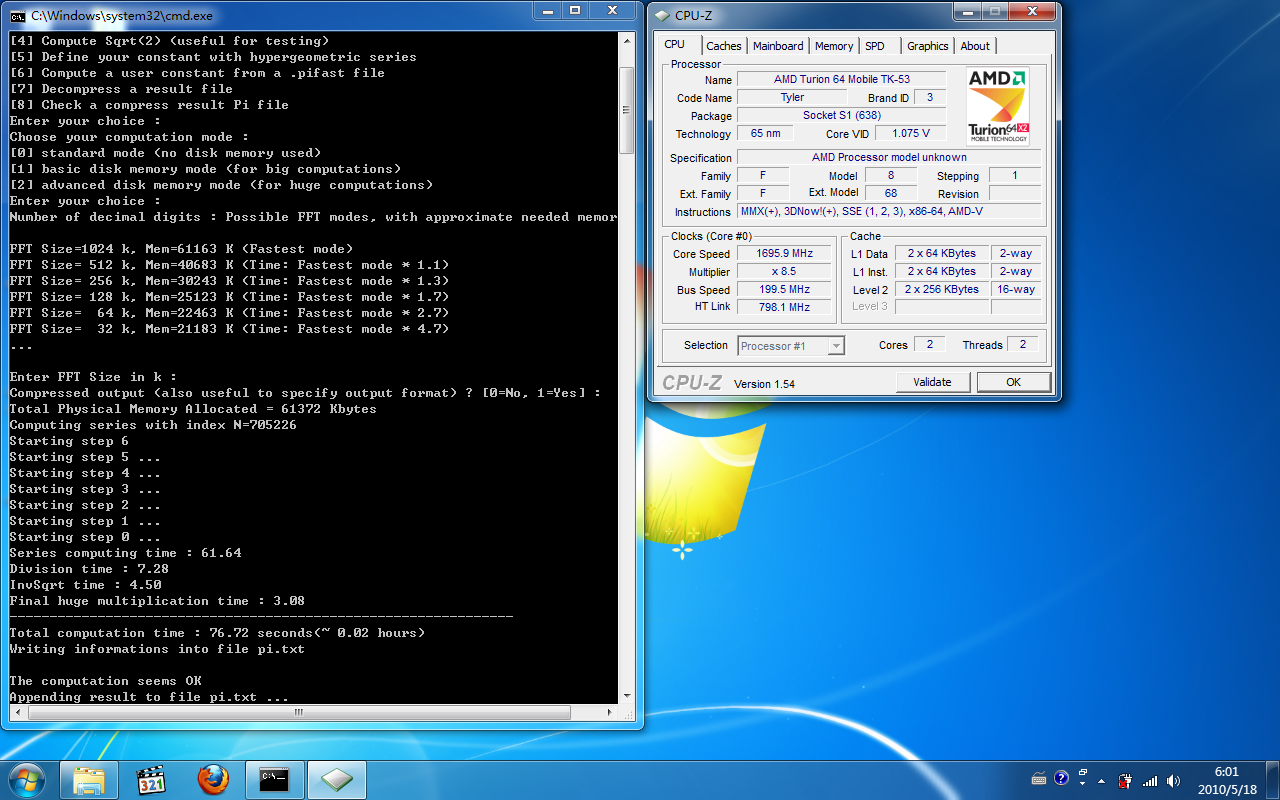Image resolution: width=1280 pixels, height=800 pixels.
Task: Switch to the cmd.exe taskbar button
Action: 274,780
